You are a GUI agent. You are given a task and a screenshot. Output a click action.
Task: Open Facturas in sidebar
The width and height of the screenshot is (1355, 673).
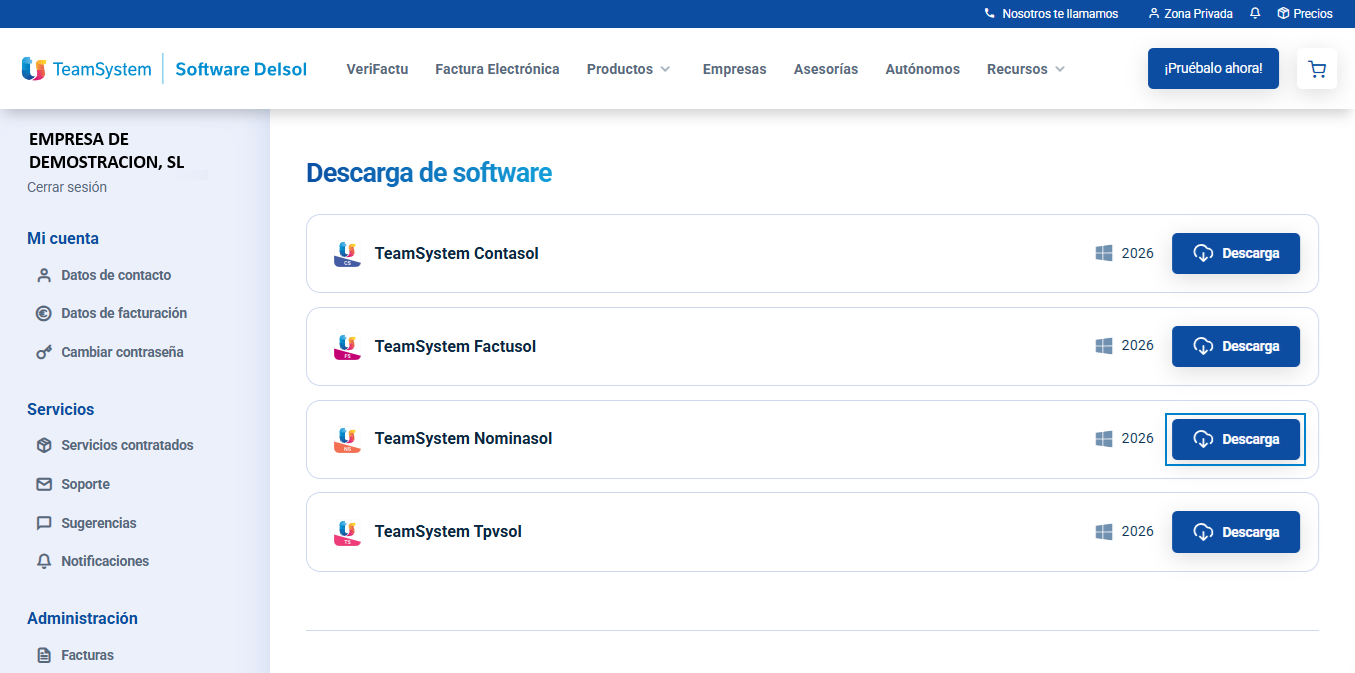(x=87, y=656)
